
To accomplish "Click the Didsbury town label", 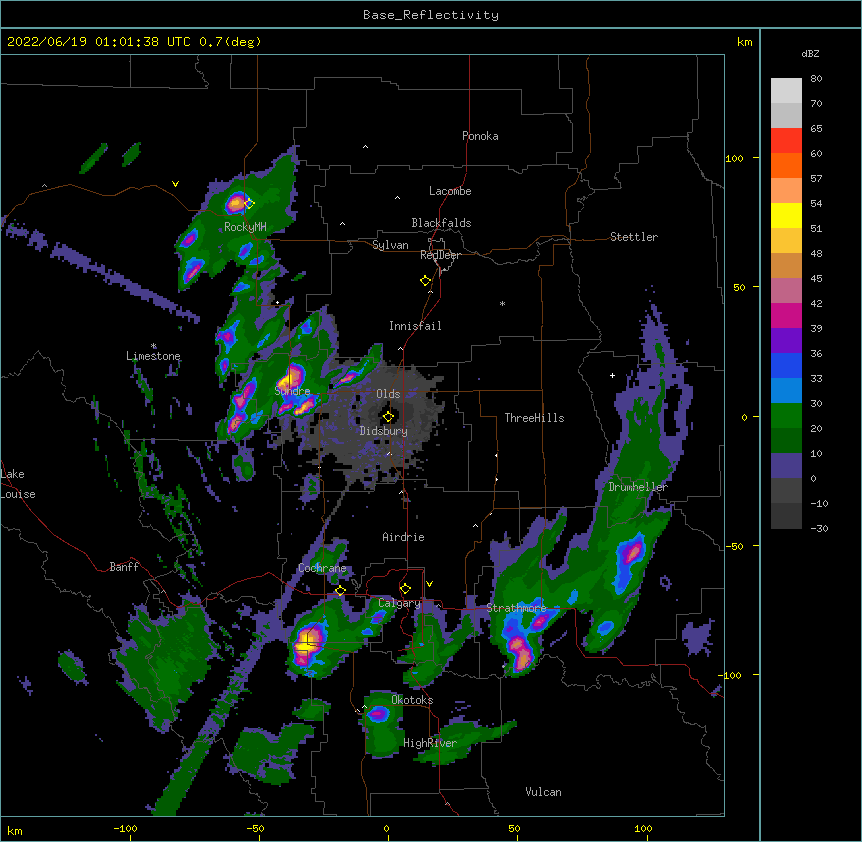I will click(x=384, y=431).
